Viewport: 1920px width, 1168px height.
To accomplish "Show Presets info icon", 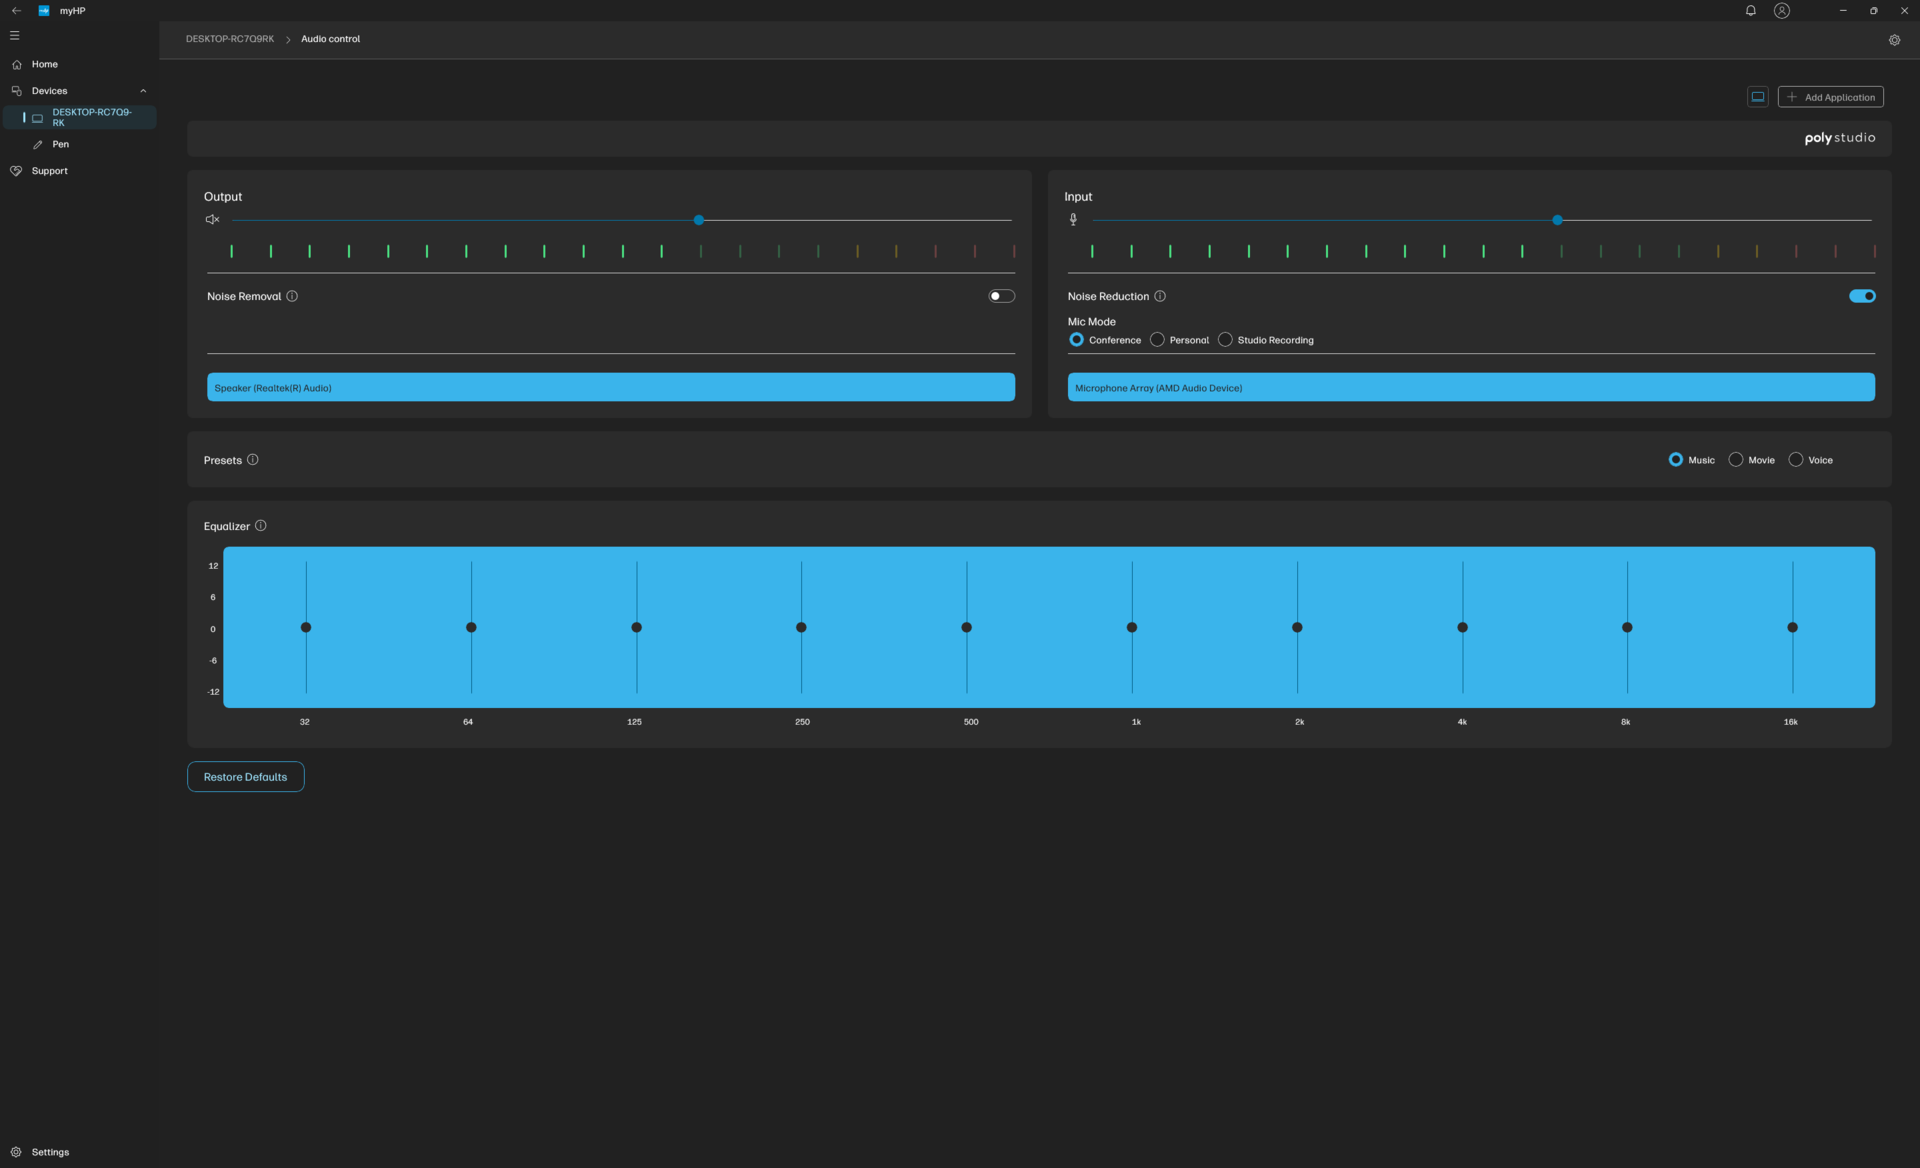I will pos(253,460).
